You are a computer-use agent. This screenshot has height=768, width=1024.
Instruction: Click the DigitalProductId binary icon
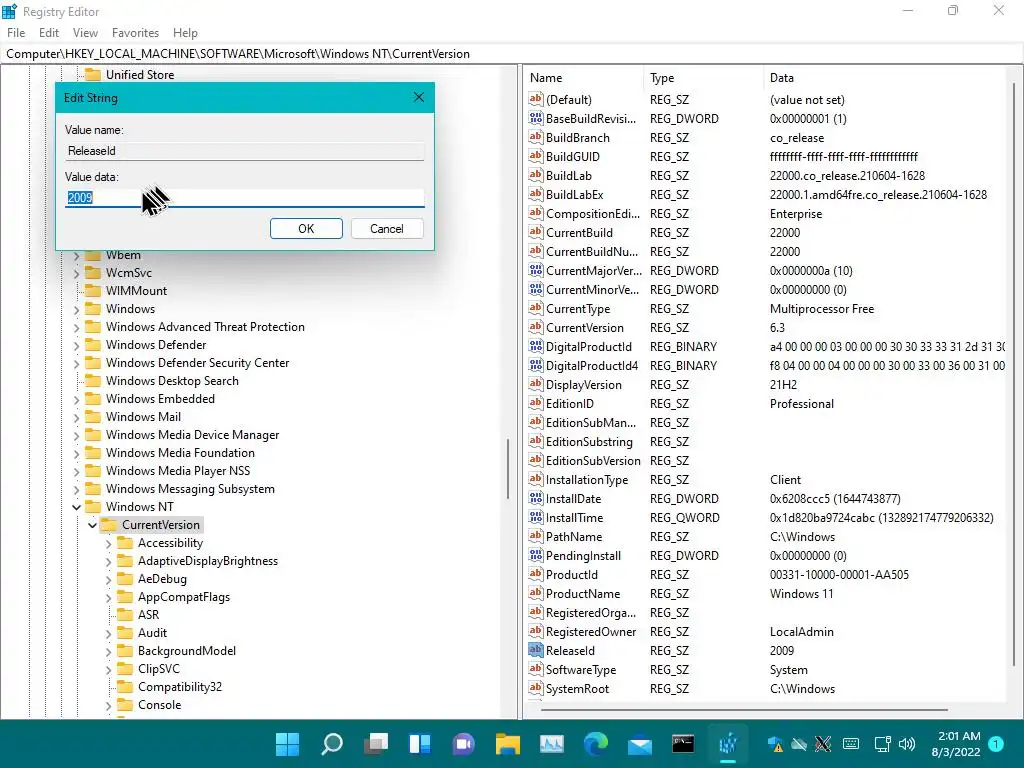click(536, 346)
